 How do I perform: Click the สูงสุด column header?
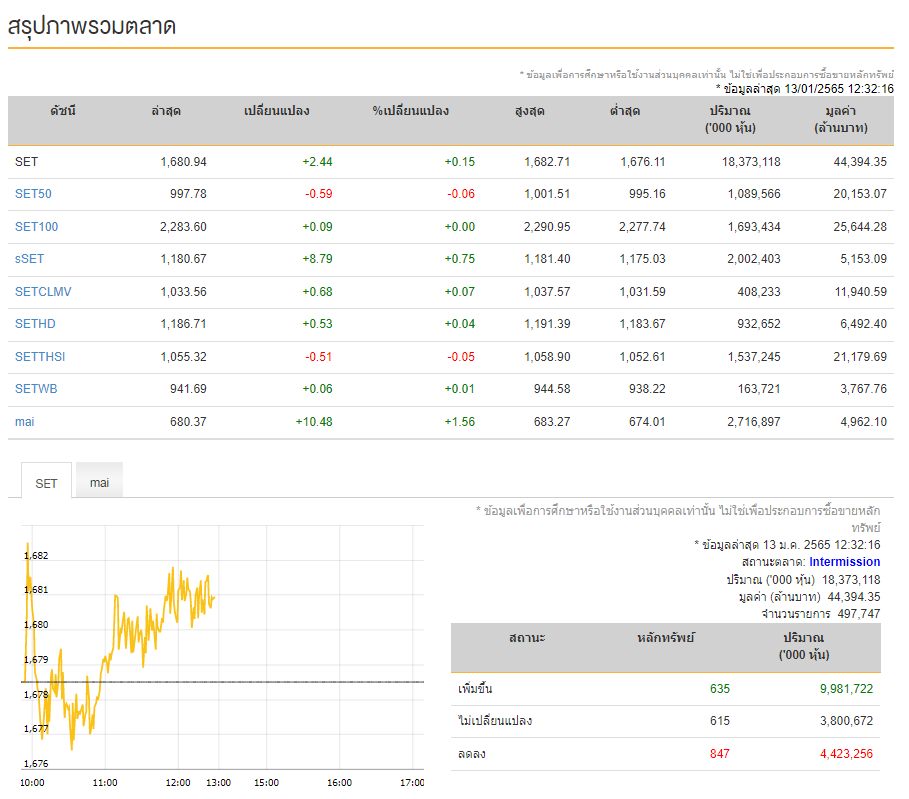[x=530, y=111]
